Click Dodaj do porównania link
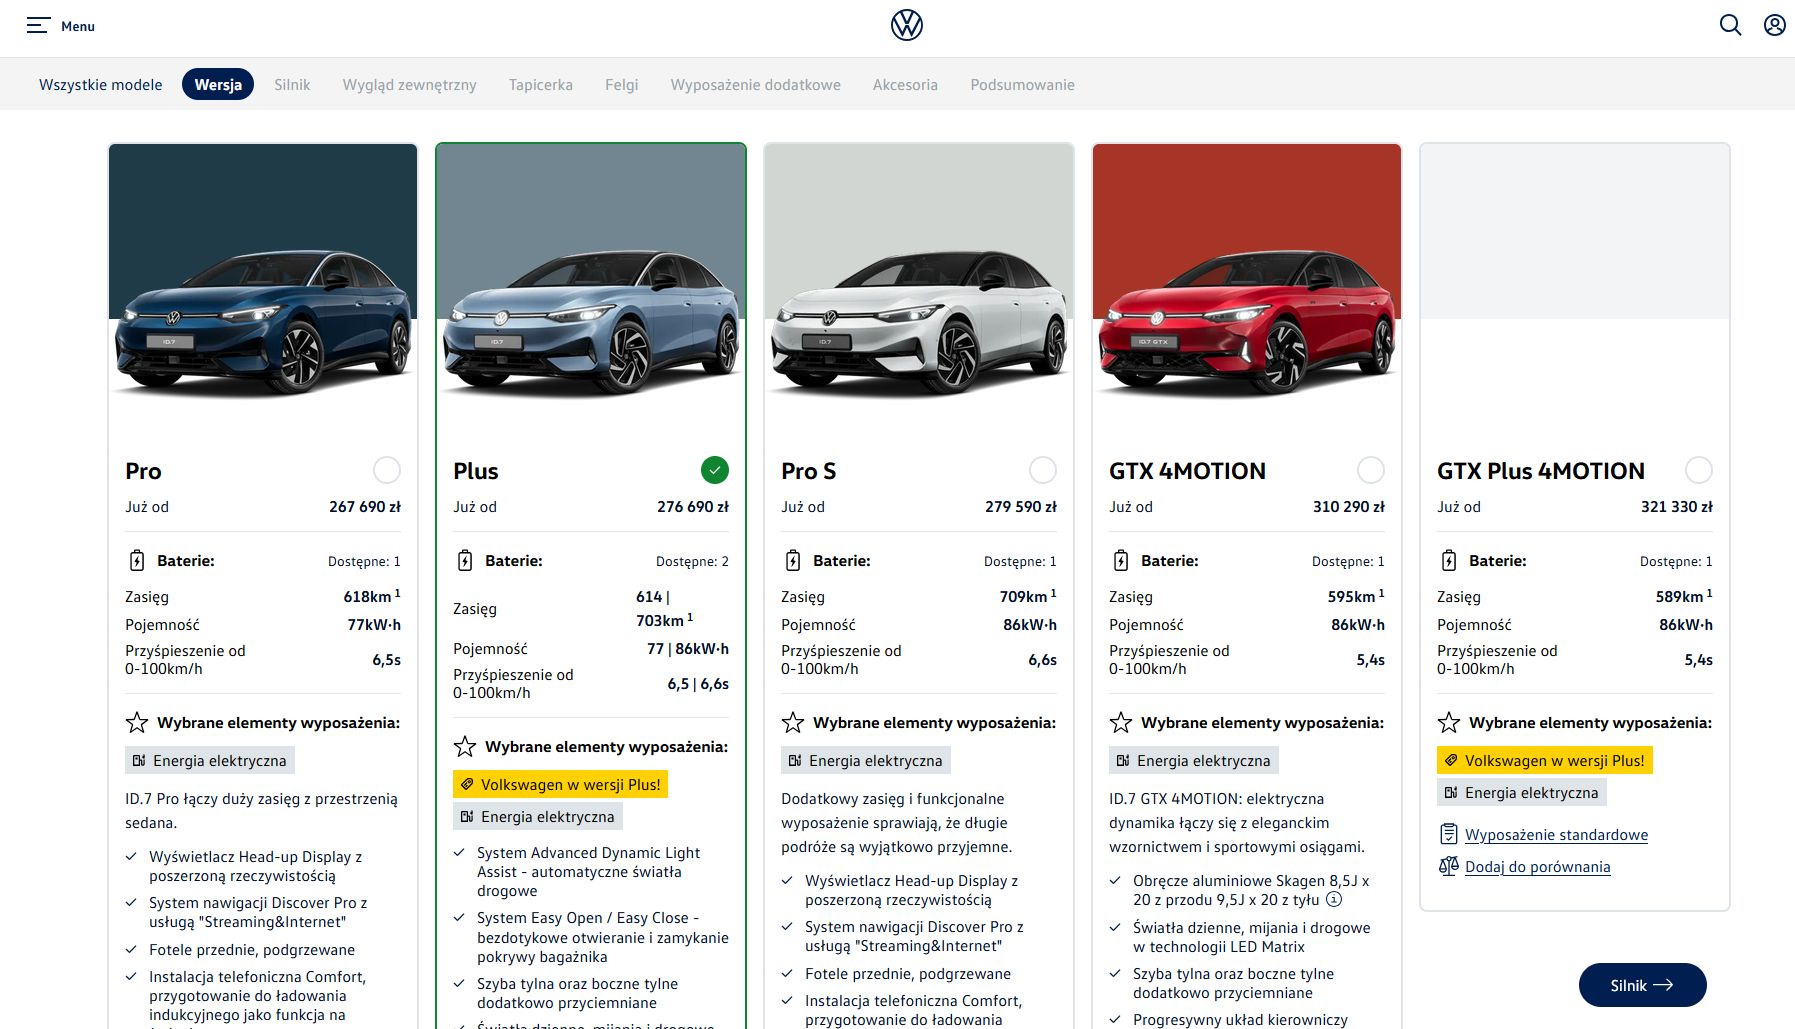The height and width of the screenshot is (1029, 1795). tap(1537, 867)
